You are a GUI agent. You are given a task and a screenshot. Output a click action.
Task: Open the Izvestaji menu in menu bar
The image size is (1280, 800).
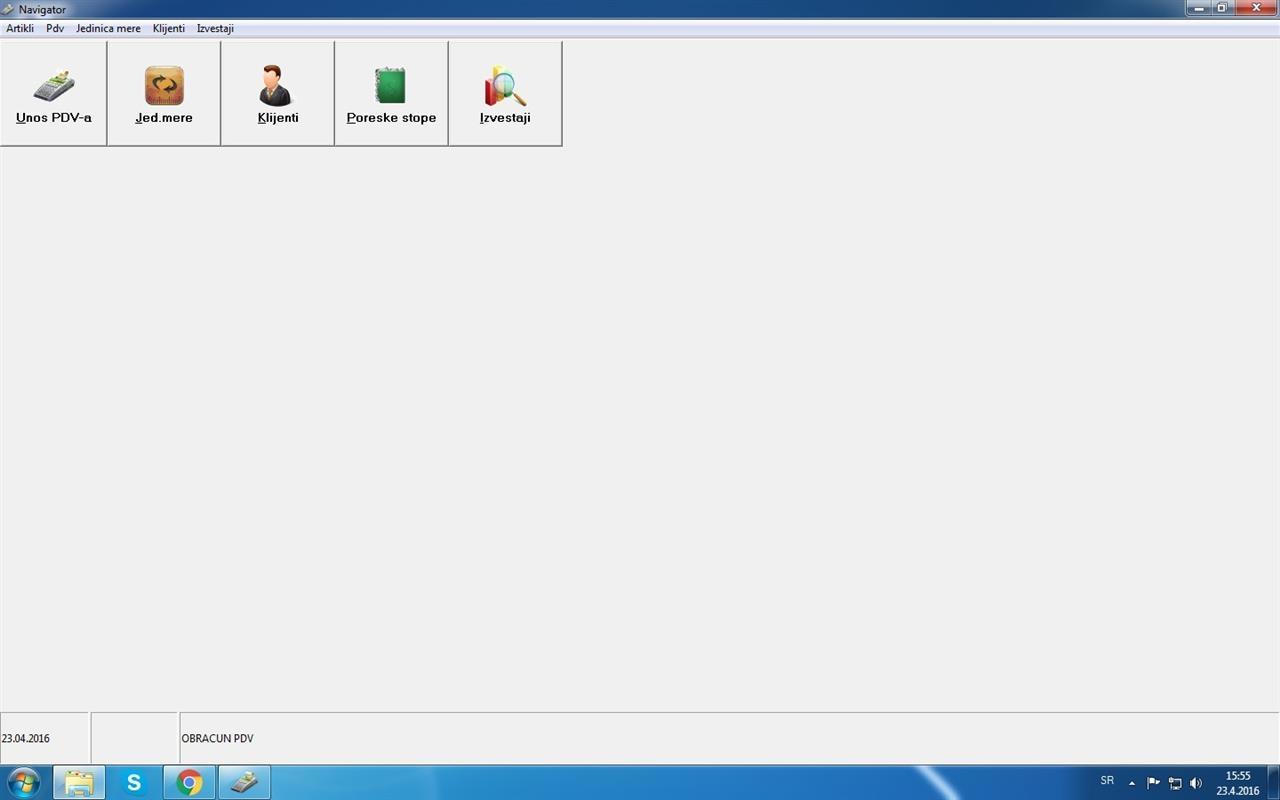pos(215,29)
